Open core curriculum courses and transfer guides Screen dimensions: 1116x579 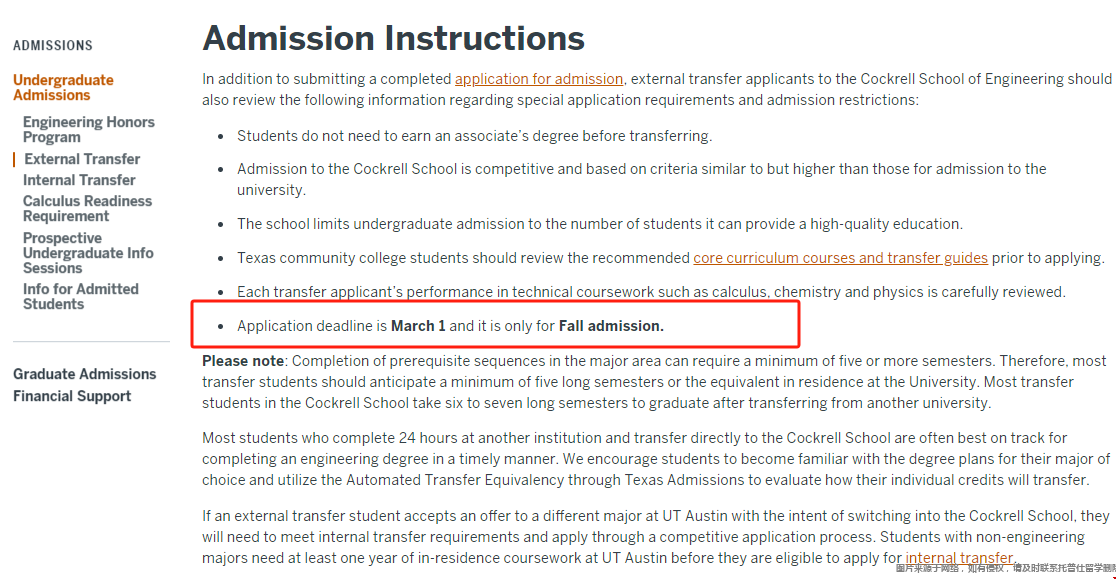[x=840, y=257]
